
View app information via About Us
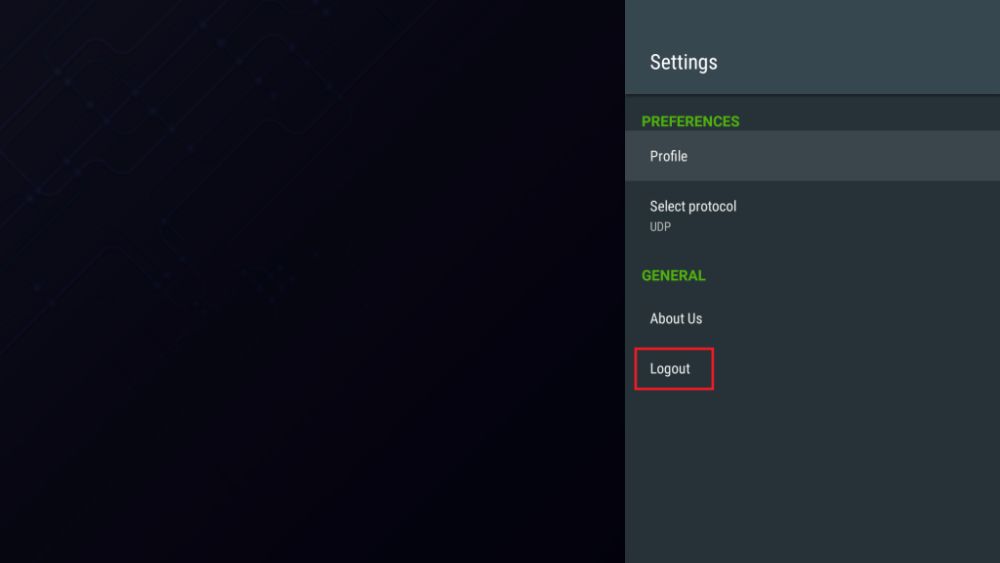coord(676,319)
